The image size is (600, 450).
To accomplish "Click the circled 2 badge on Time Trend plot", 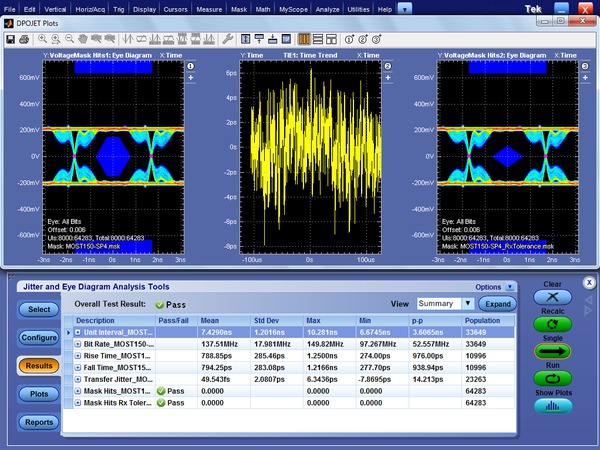I will pos(388,66).
